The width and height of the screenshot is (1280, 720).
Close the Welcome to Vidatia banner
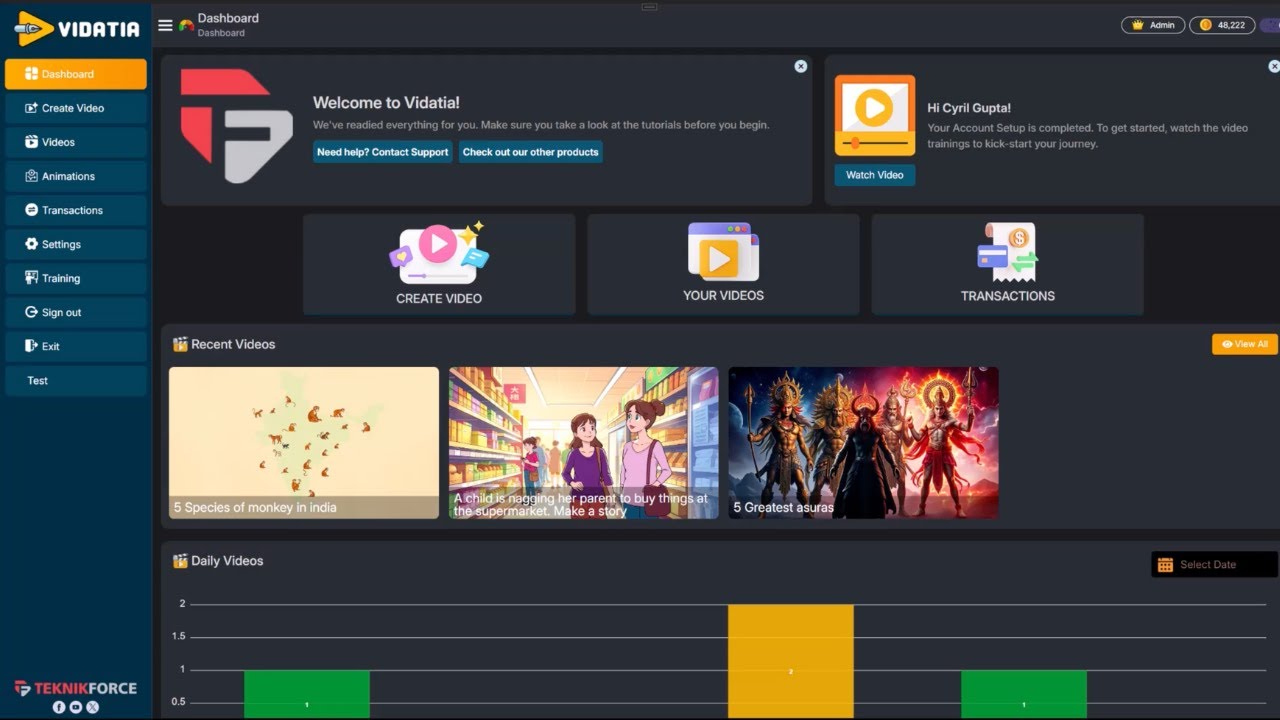coord(800,66)
